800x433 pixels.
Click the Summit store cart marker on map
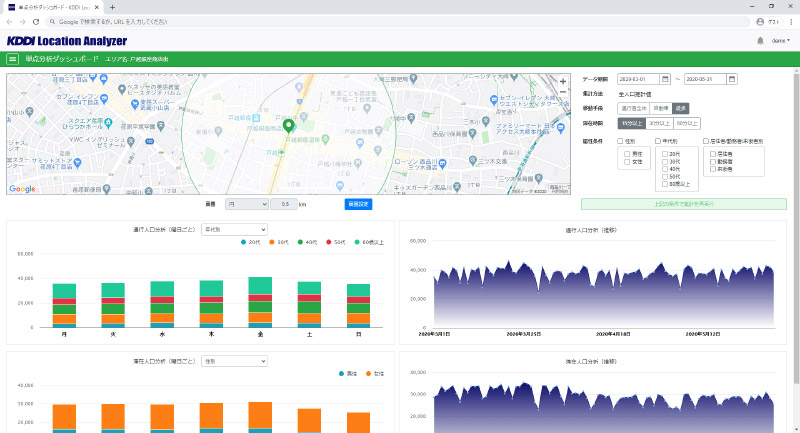click(x=78, y=163)
